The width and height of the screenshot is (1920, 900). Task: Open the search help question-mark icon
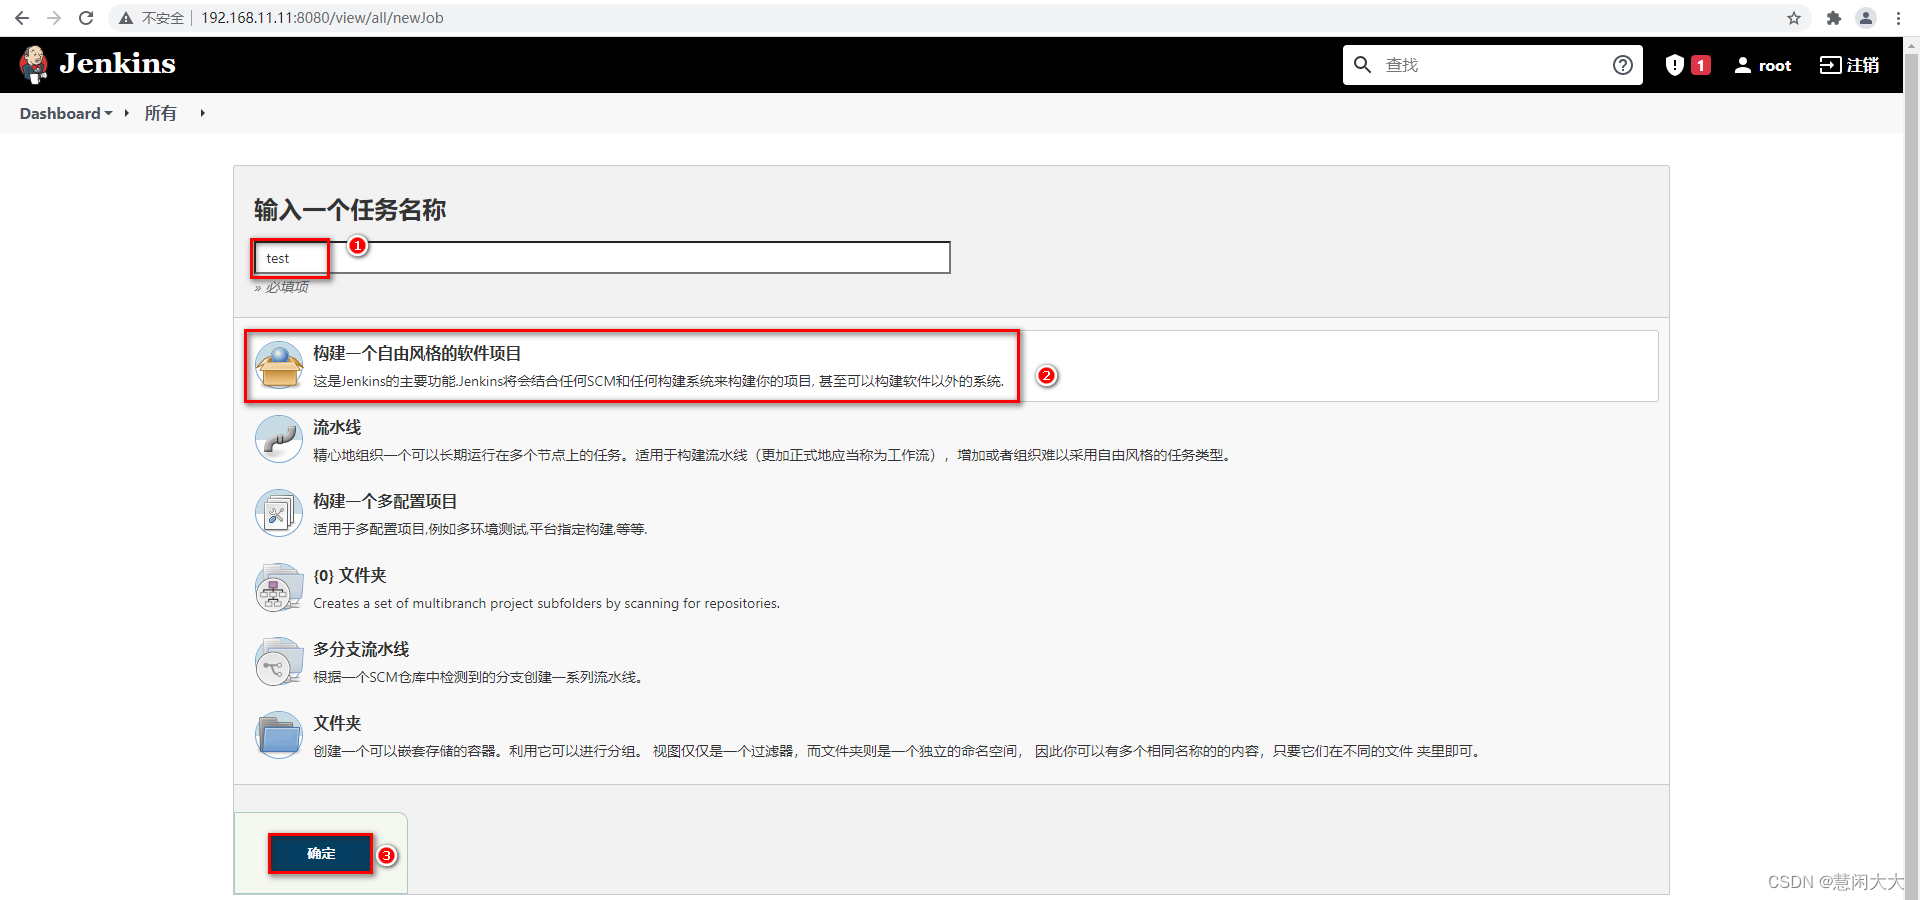click(1623, 65)
